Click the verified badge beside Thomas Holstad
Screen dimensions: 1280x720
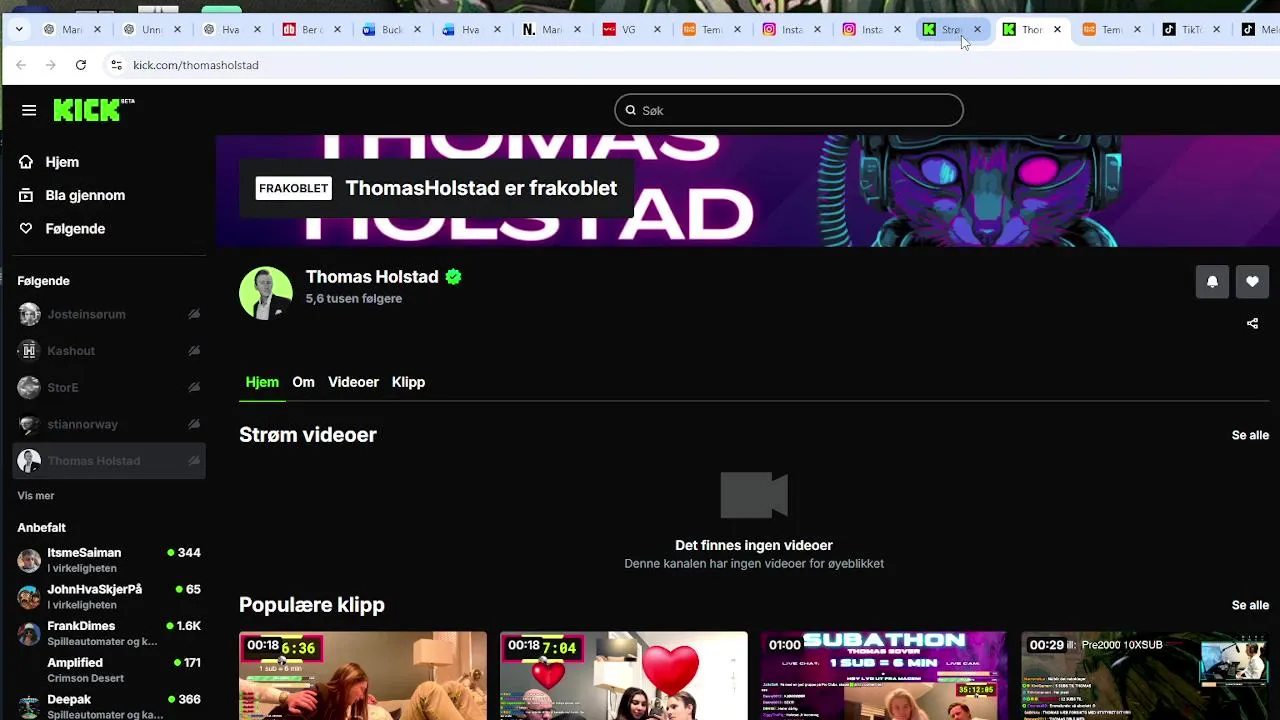453,277
